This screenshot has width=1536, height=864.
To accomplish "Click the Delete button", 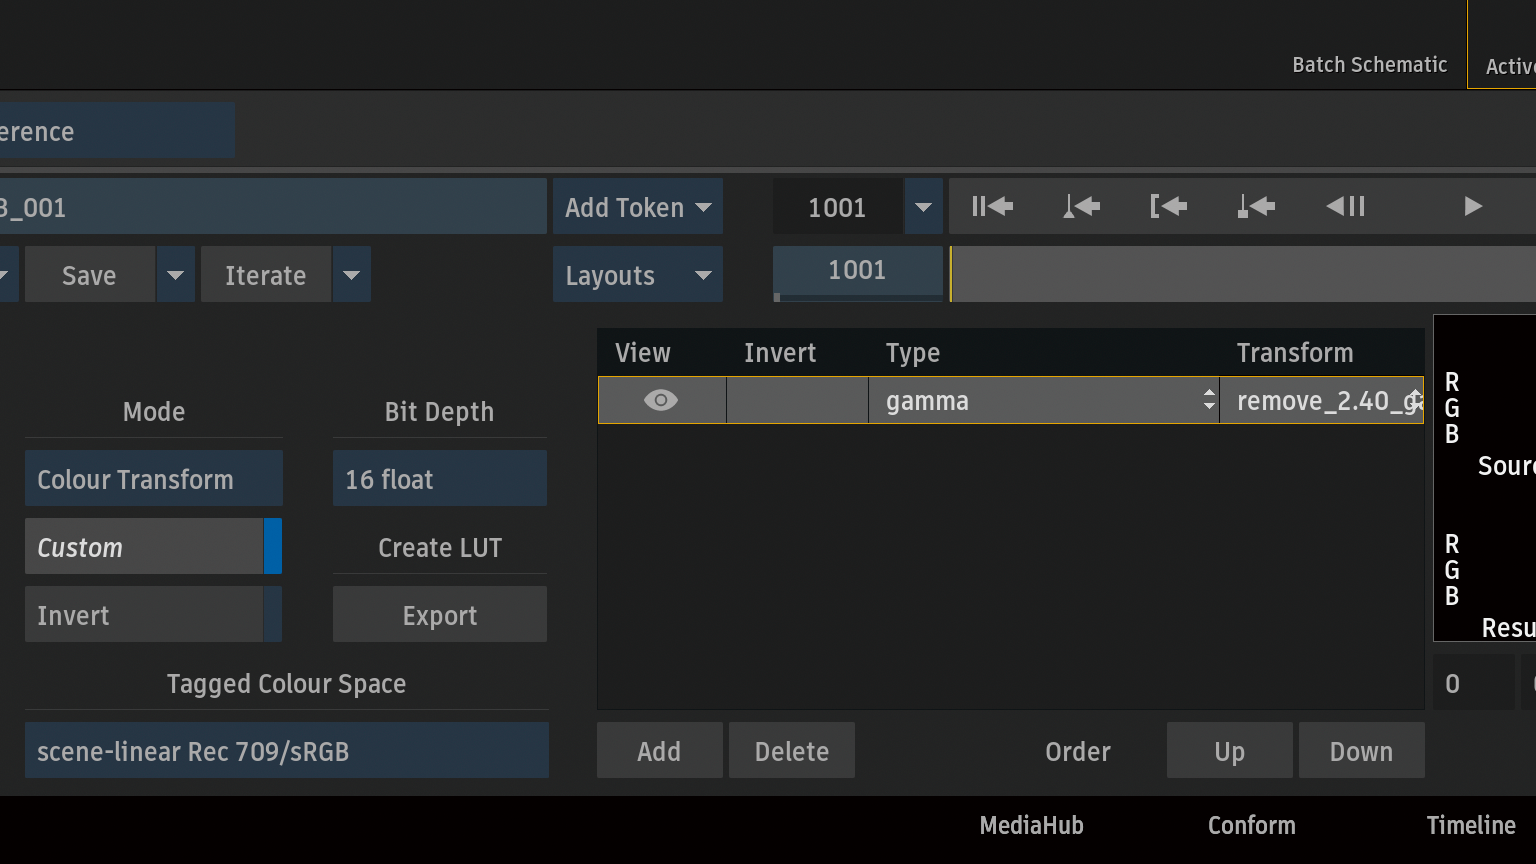I will coord(791,751).
